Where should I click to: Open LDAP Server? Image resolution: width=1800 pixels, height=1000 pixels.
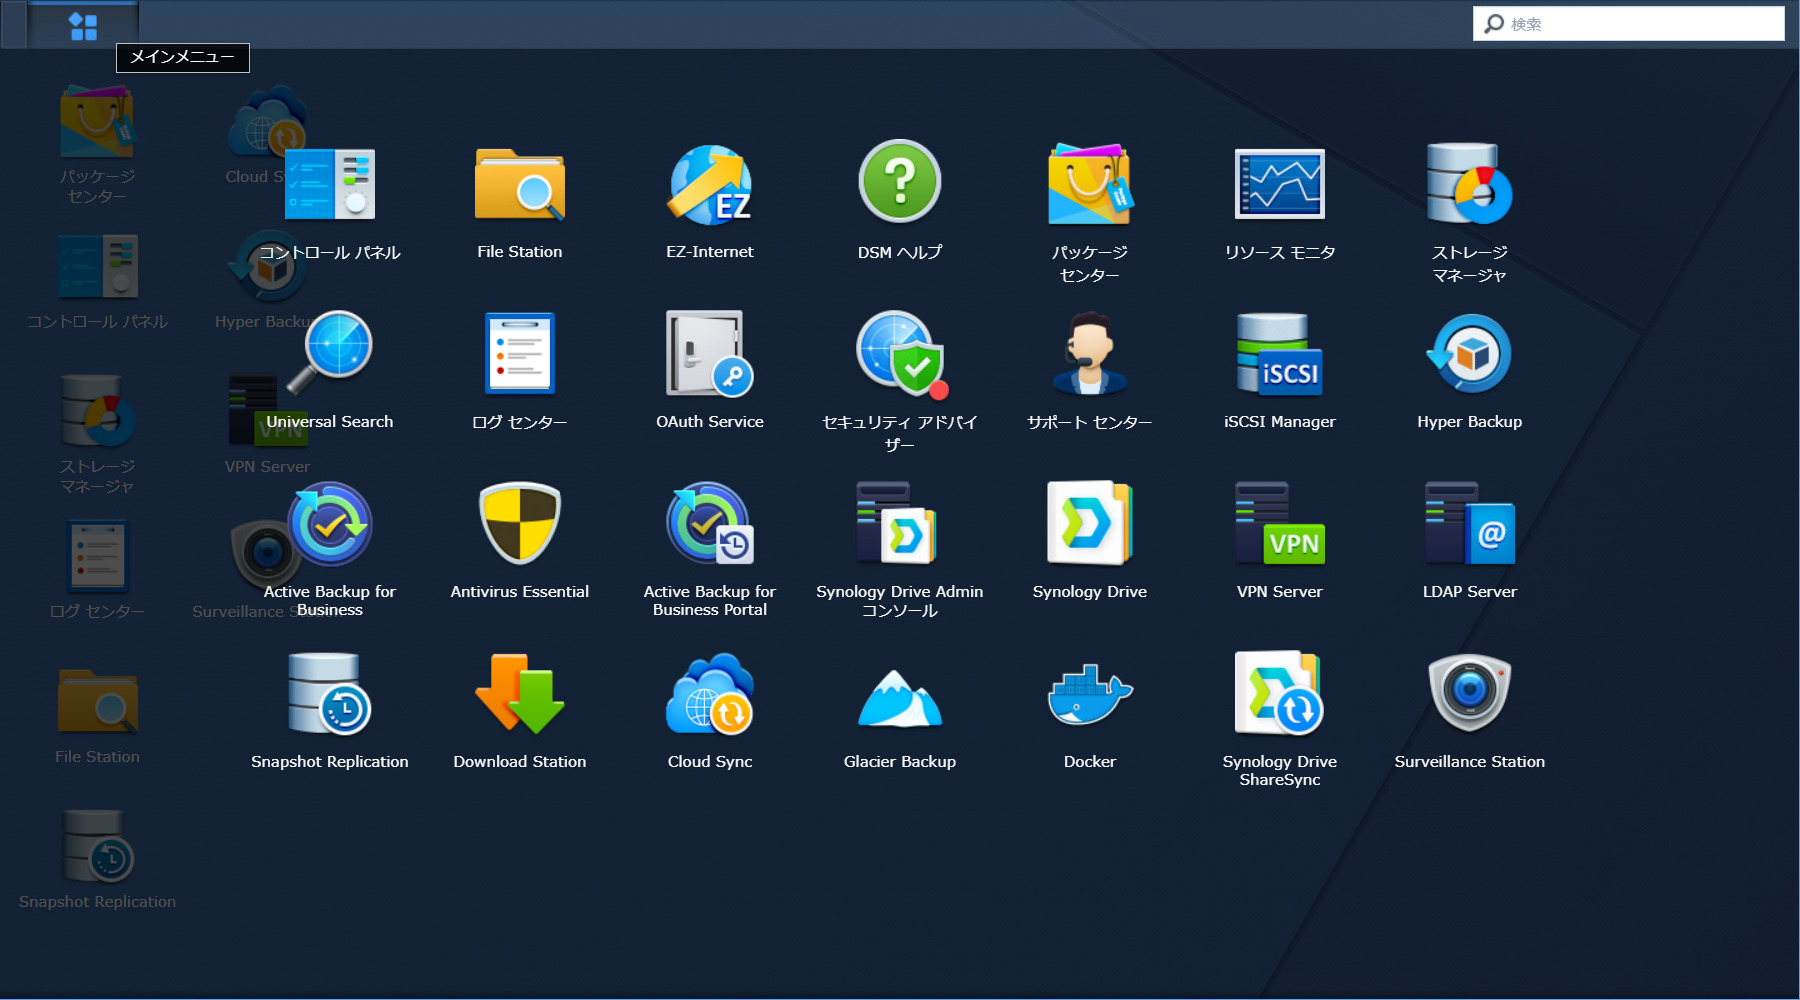[x=1470, y=542]
